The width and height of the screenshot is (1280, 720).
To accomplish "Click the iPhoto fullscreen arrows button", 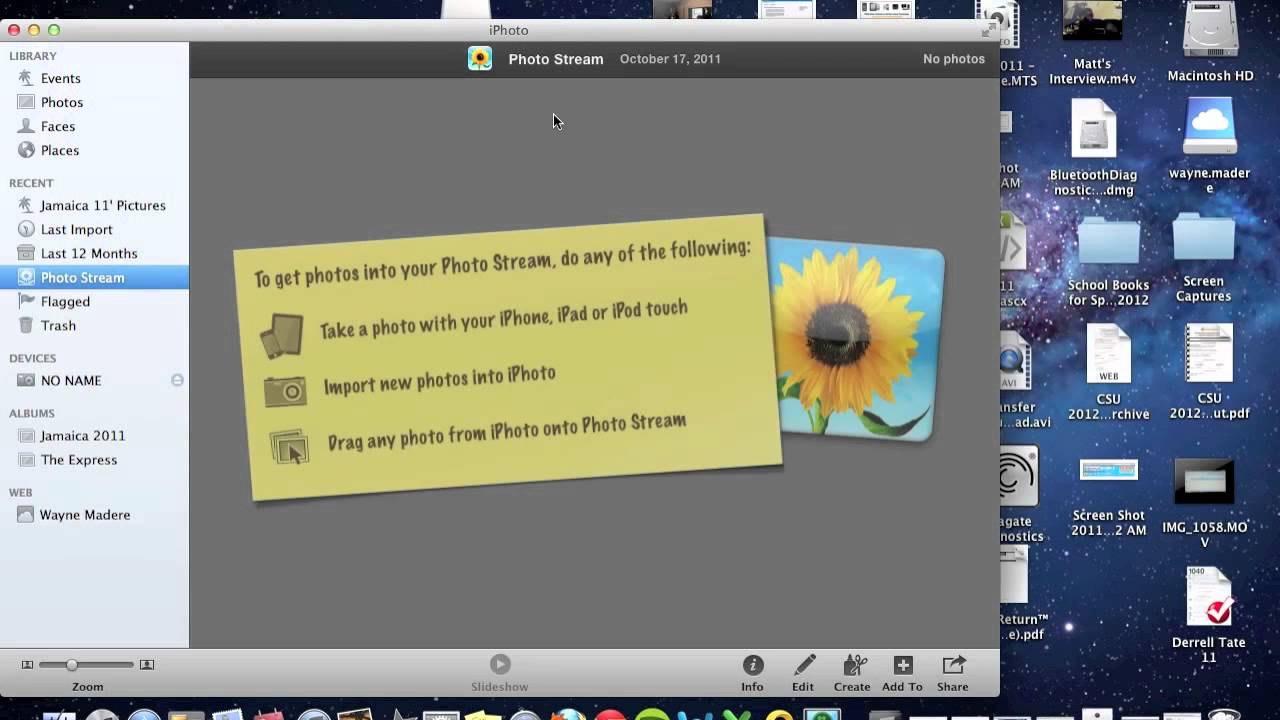I will (987, 31).
